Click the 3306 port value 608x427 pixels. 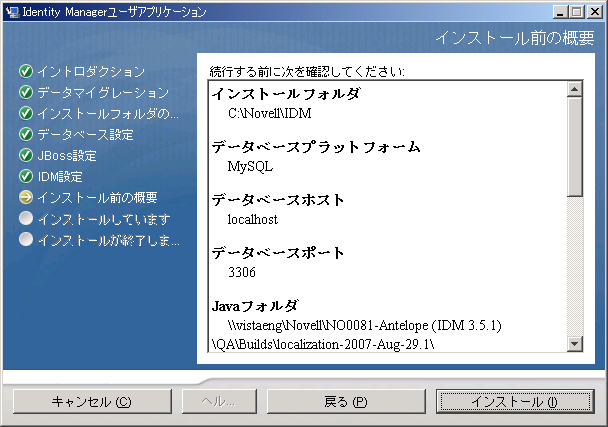(242, 272)
